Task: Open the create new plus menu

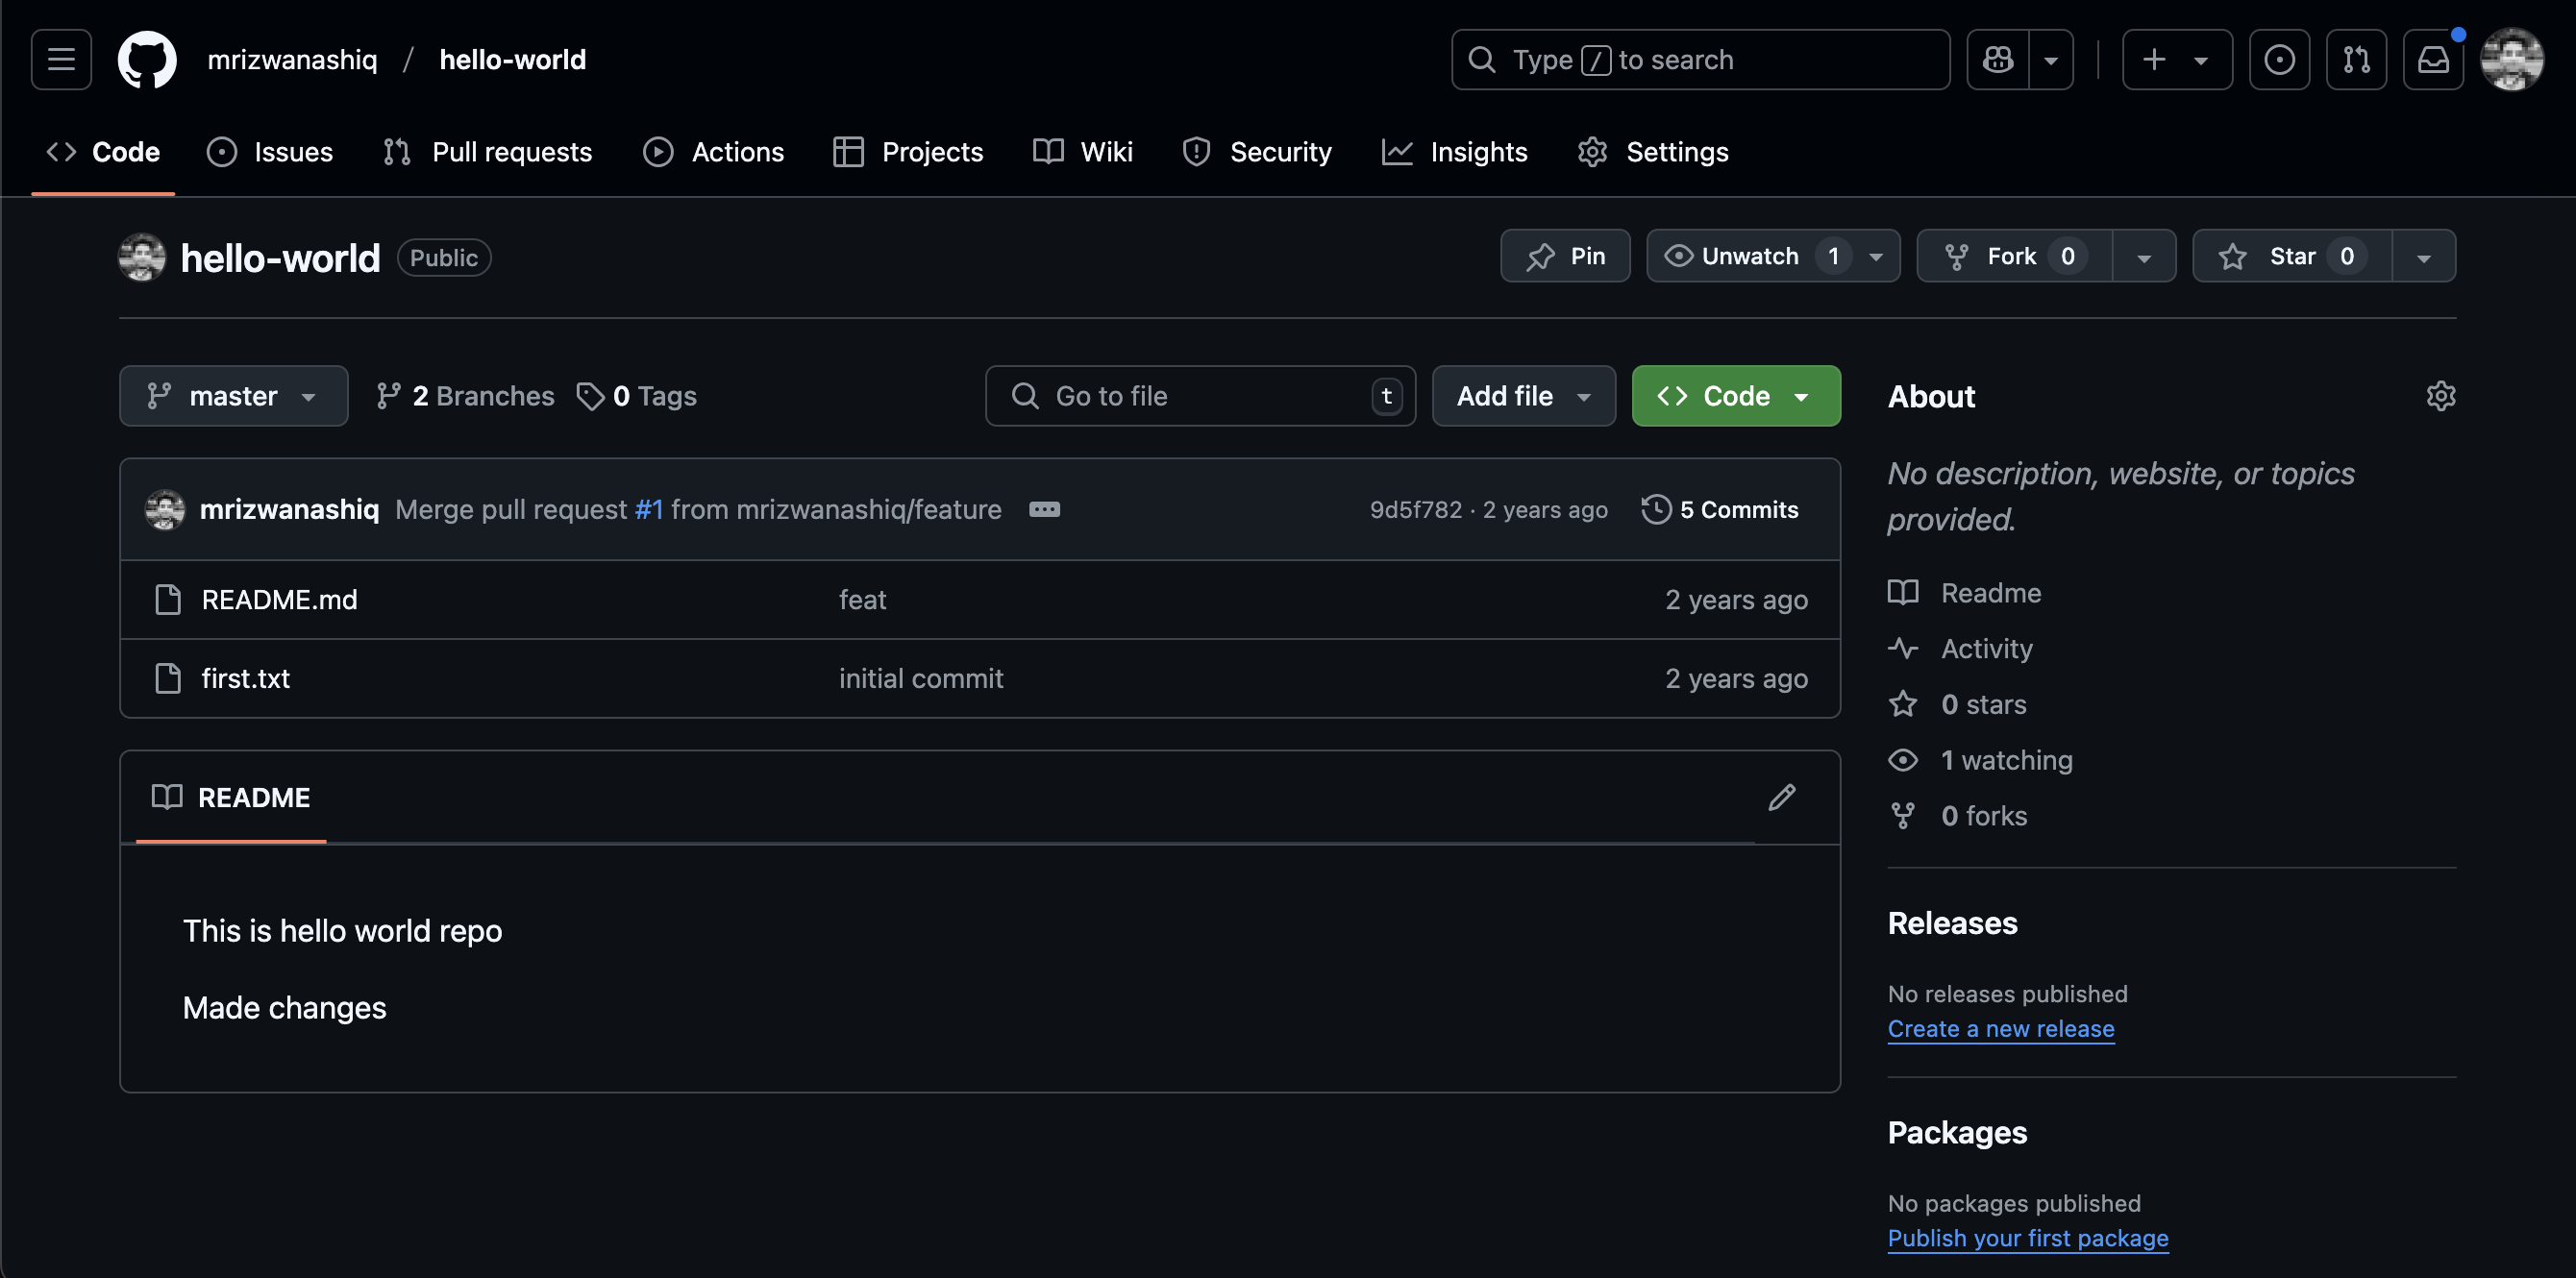Action: click(x=2177, y=60)
